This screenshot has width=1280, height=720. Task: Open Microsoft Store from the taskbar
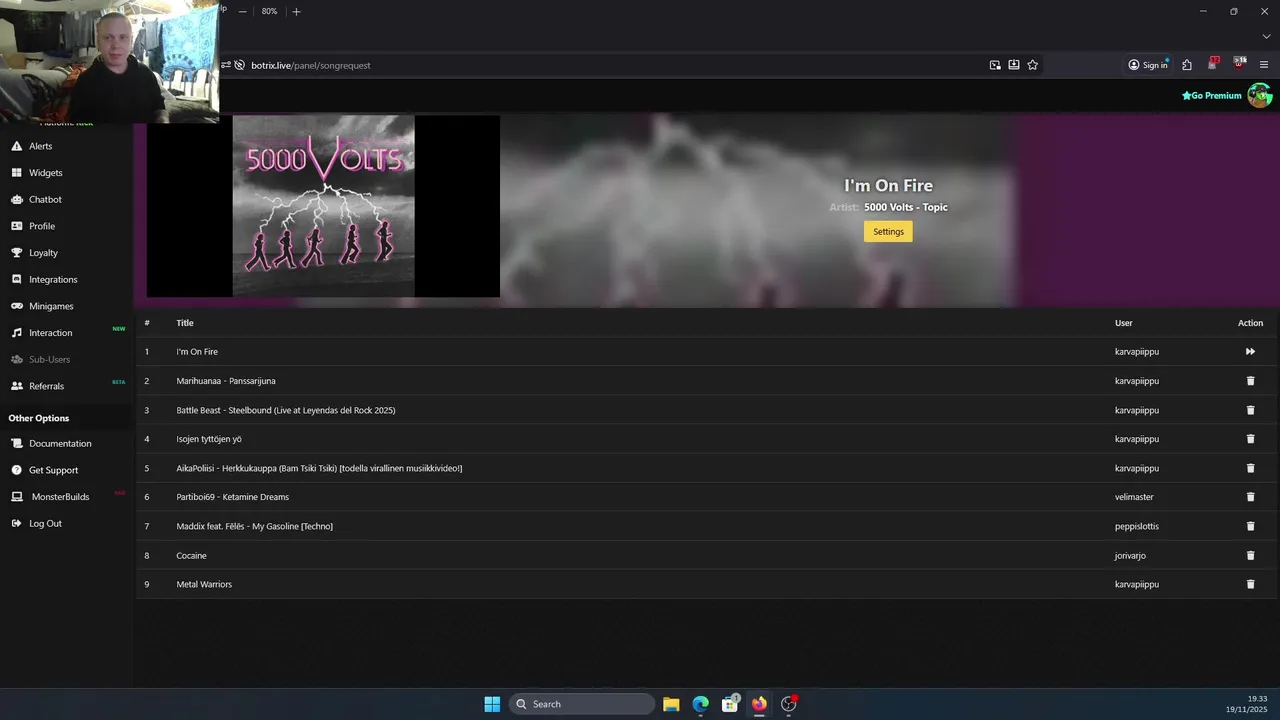[x=730, y=704]
